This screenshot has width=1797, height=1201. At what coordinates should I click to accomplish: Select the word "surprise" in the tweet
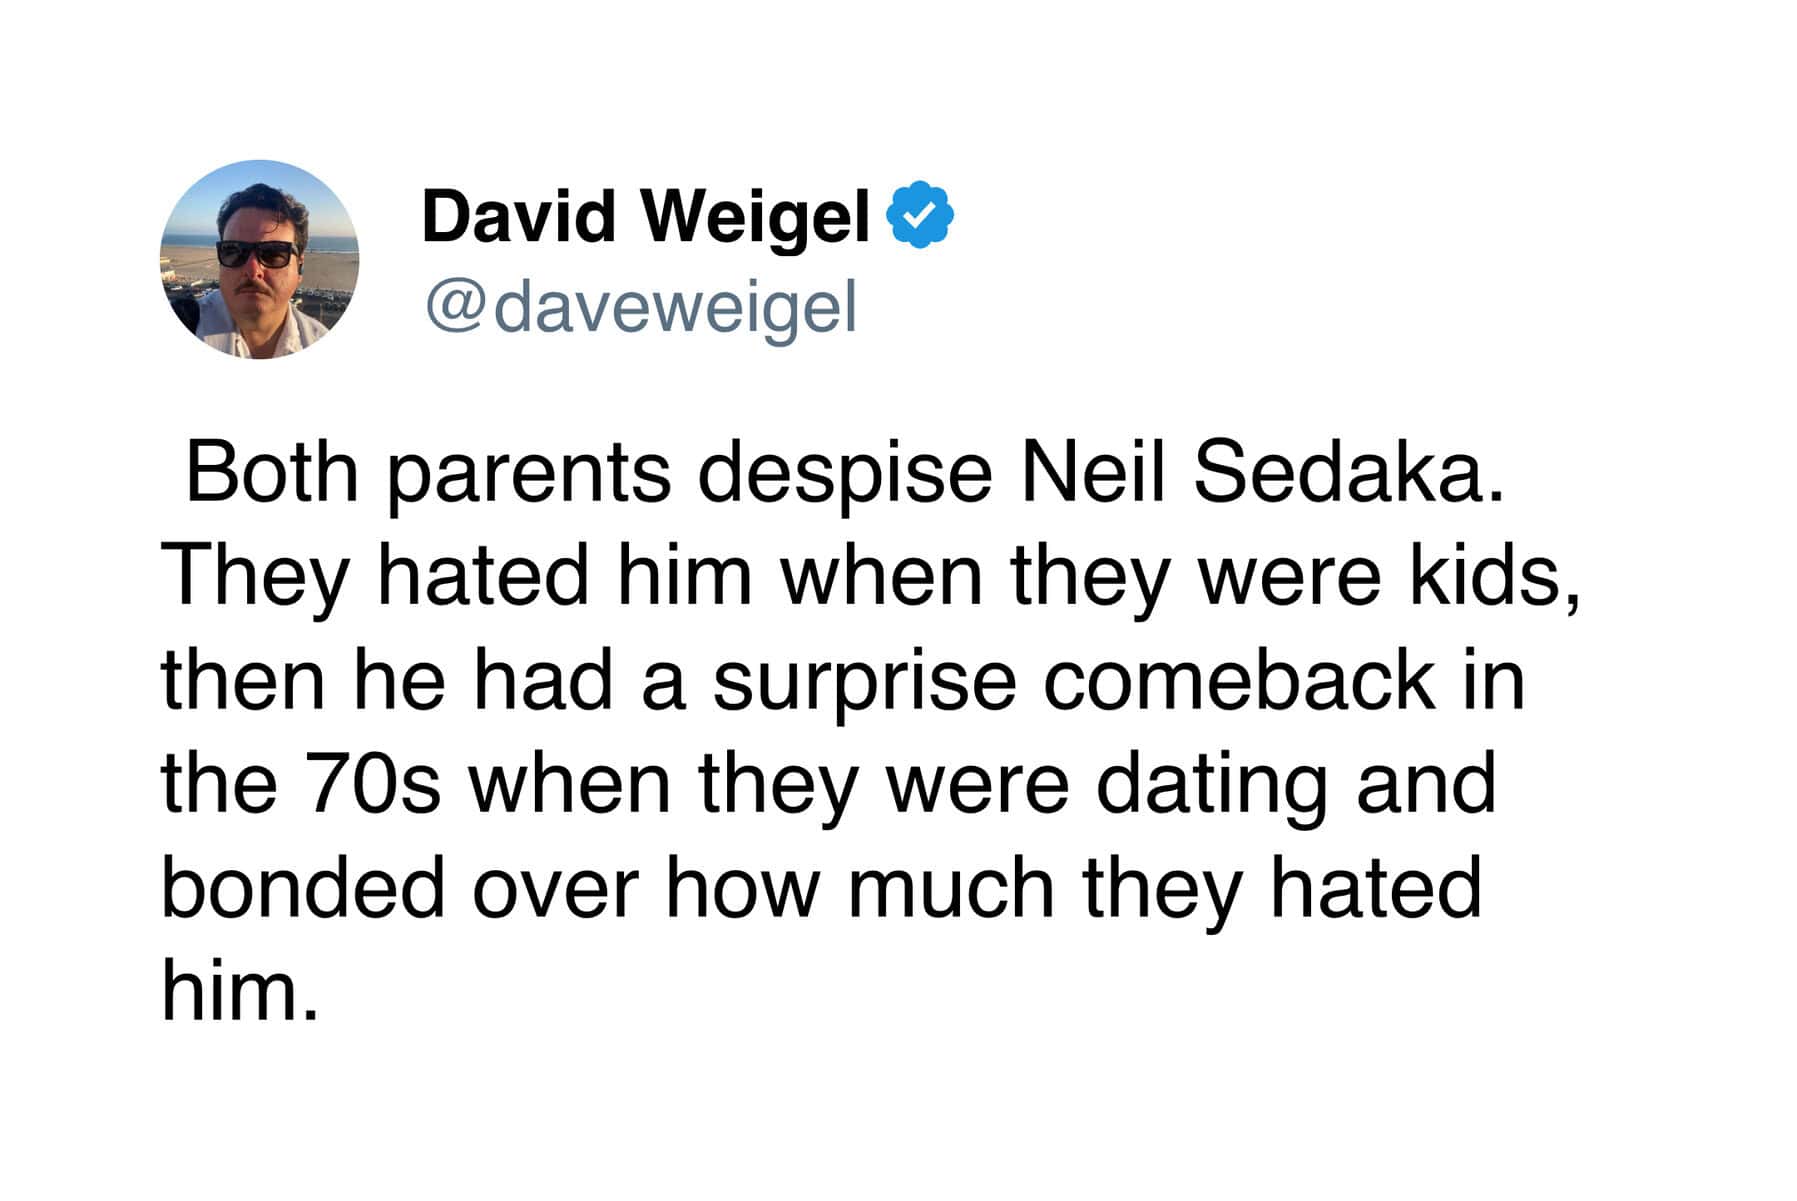pyautogui.click(x=864, y=682)
